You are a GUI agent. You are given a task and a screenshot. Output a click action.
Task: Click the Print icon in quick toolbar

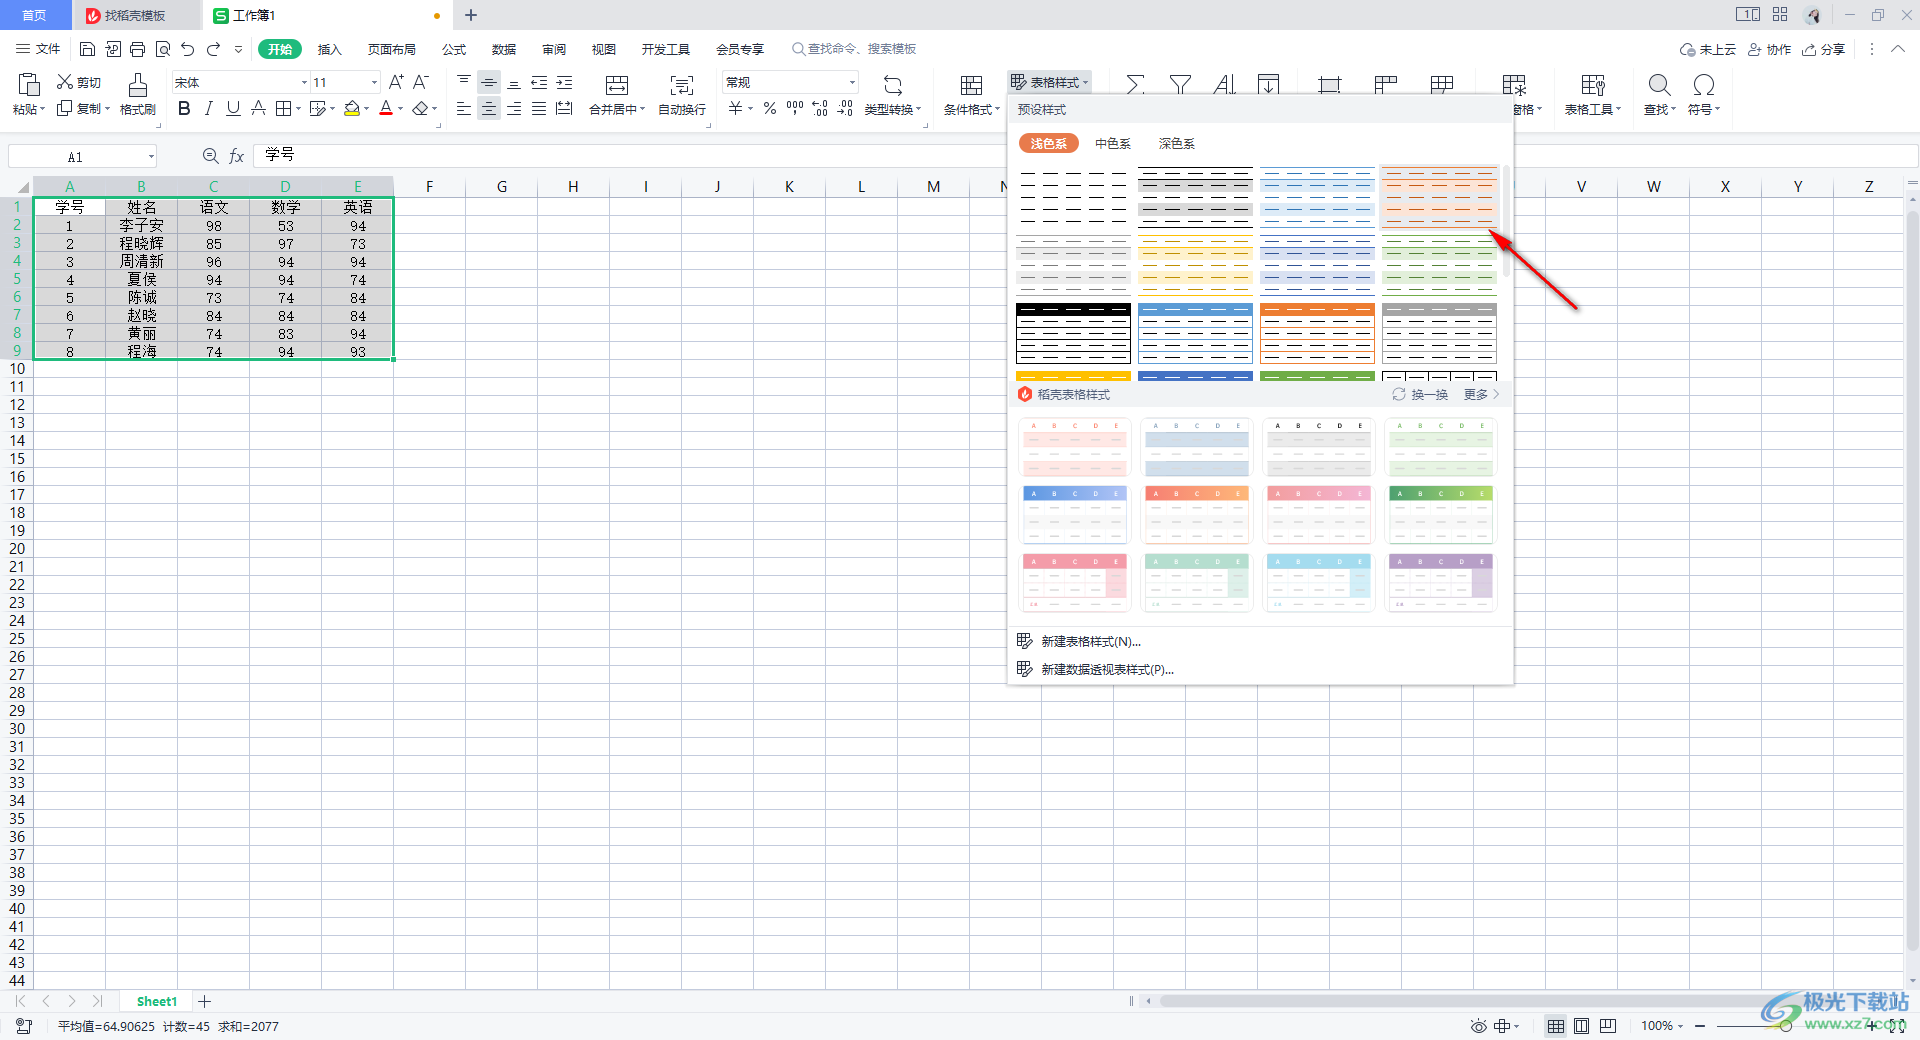click(x=137, y=49)
